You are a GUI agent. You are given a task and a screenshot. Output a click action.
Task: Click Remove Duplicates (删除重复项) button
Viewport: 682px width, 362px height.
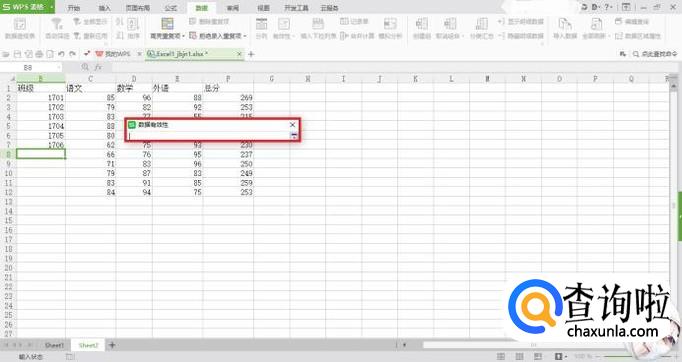click(x=209, y=21)
